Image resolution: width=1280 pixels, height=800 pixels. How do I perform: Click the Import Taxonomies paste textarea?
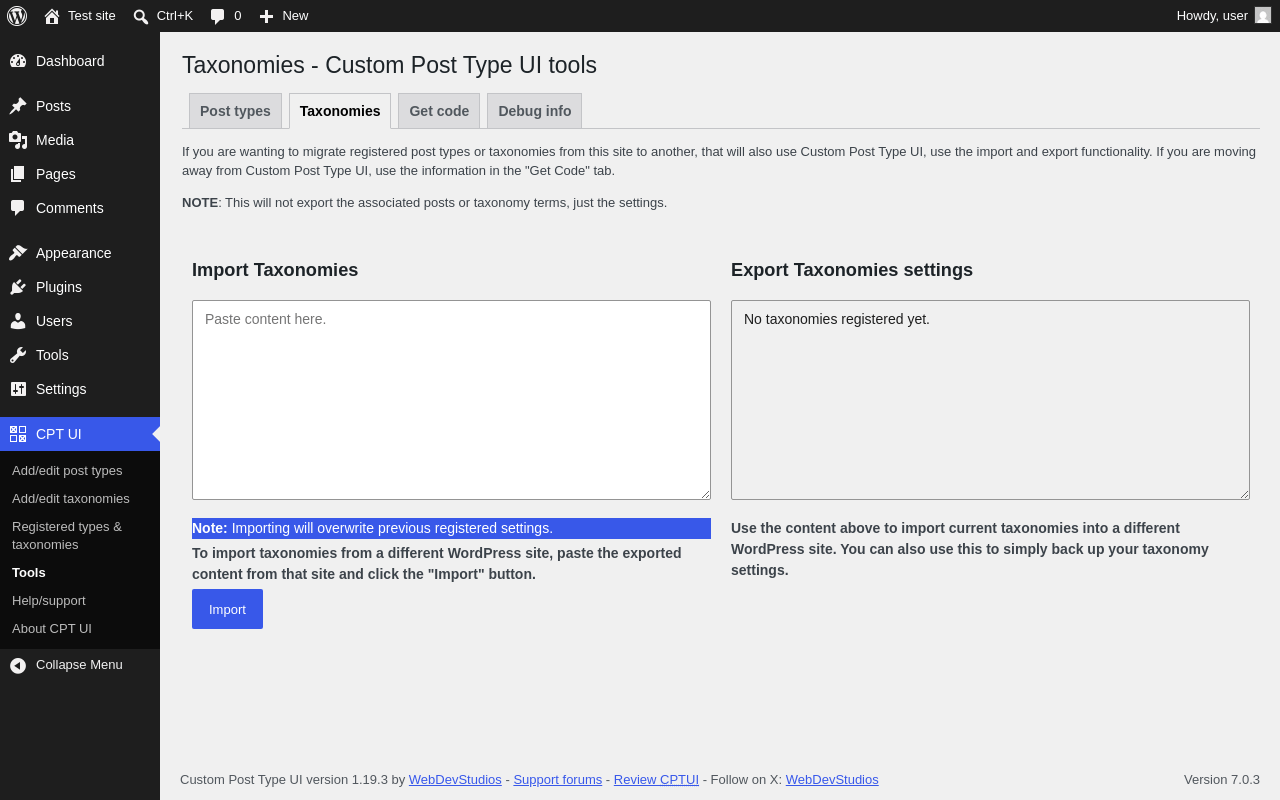point(451,400)
